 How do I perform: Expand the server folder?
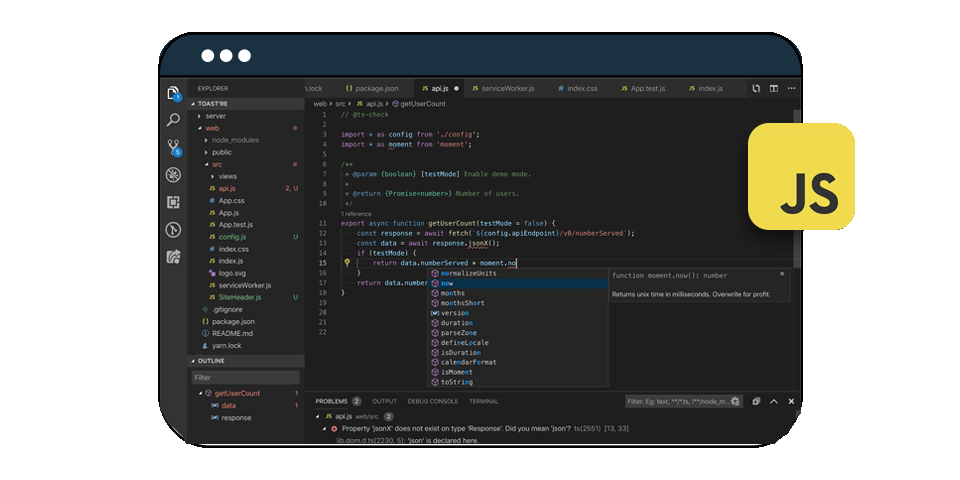click(200, 116)
